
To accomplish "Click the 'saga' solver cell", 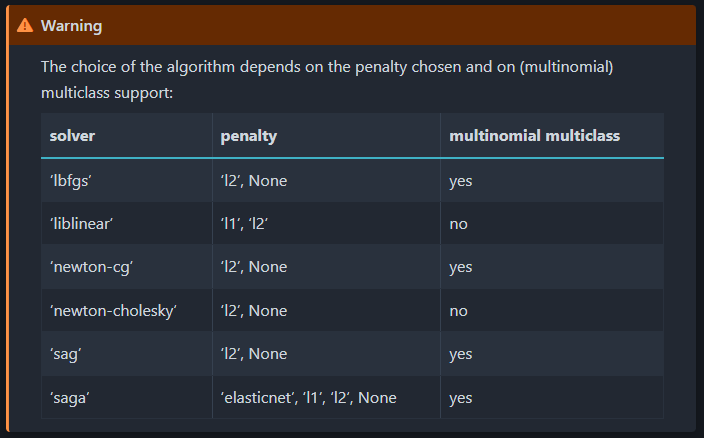I will (x=127, y=398).
